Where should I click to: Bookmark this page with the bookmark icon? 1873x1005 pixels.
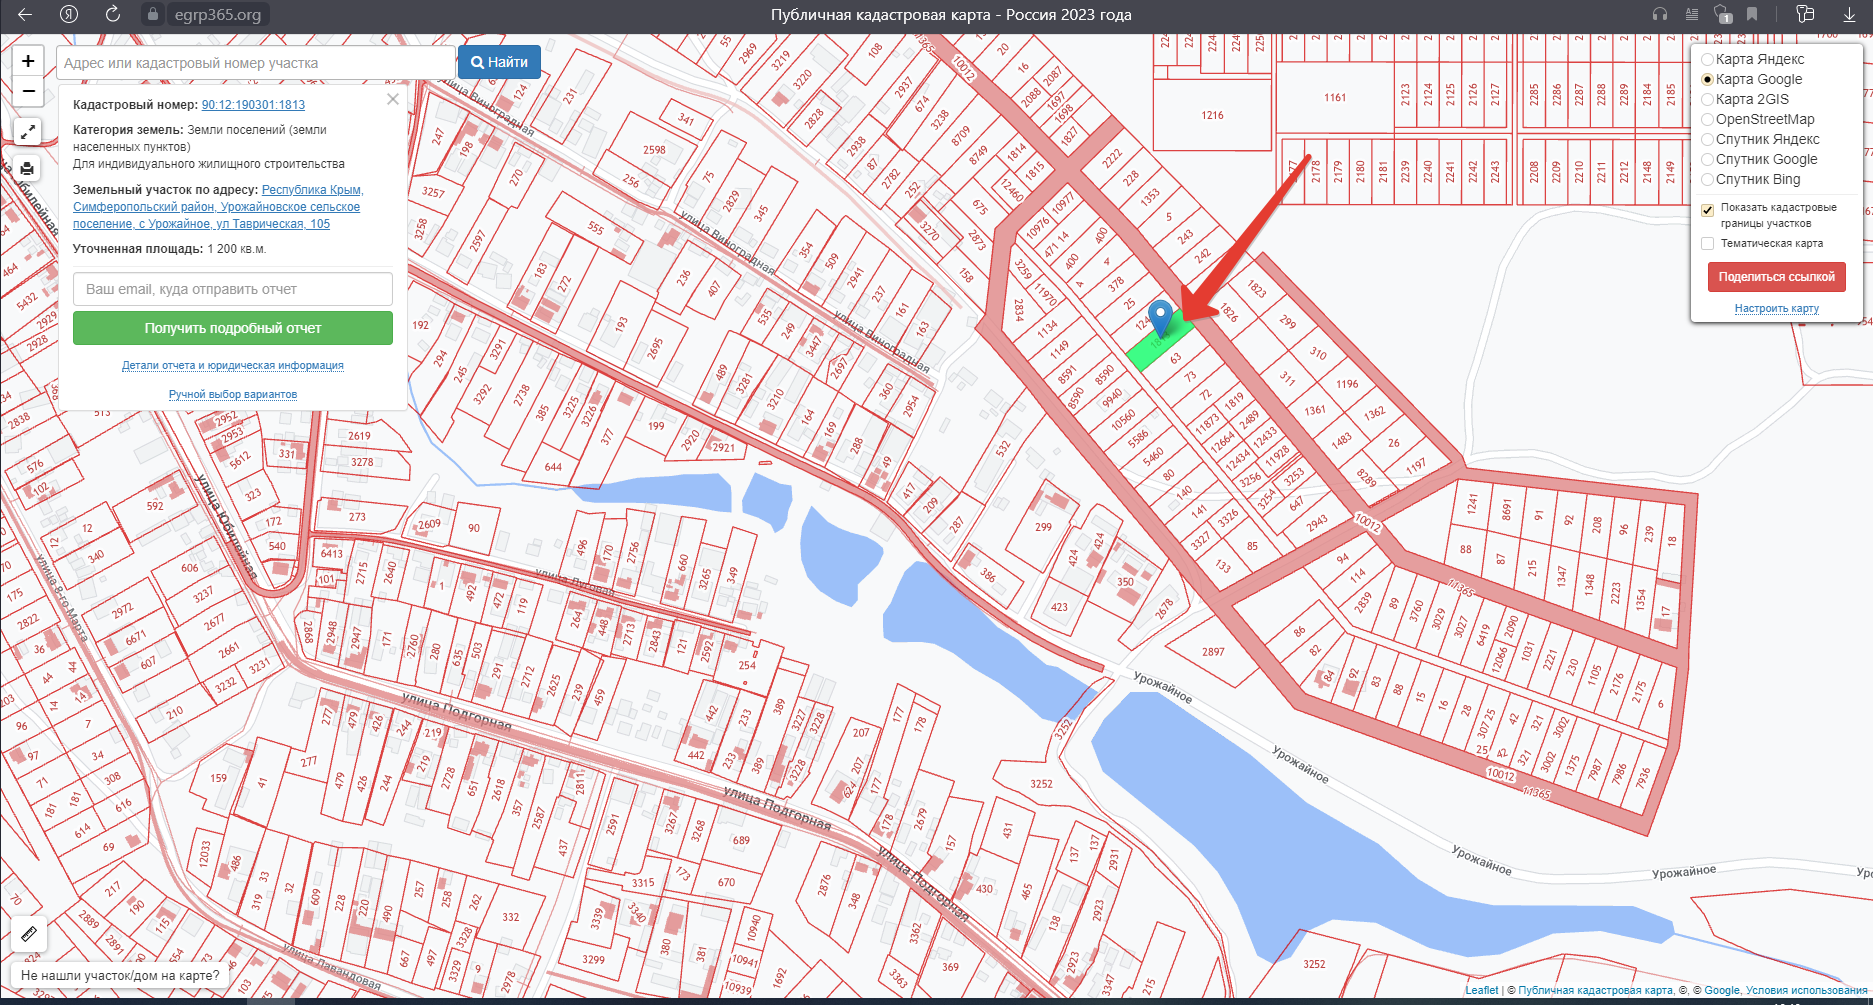(1752, 15)
